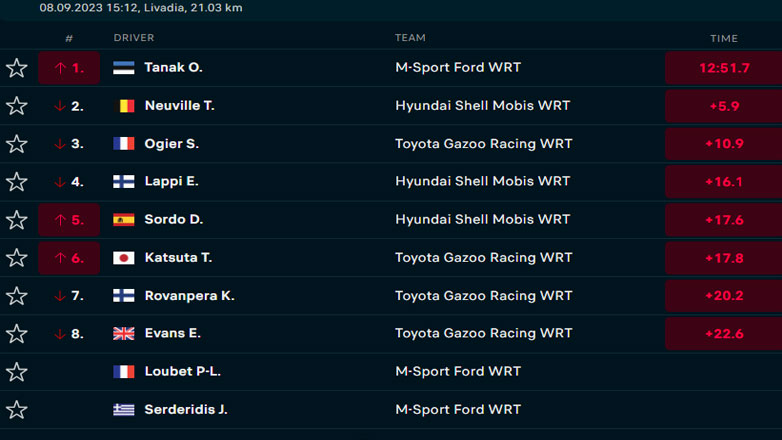This screenshot has width=782, height=440.
Task: Click the 12:51.7 time cell
Action: (724, 68)
